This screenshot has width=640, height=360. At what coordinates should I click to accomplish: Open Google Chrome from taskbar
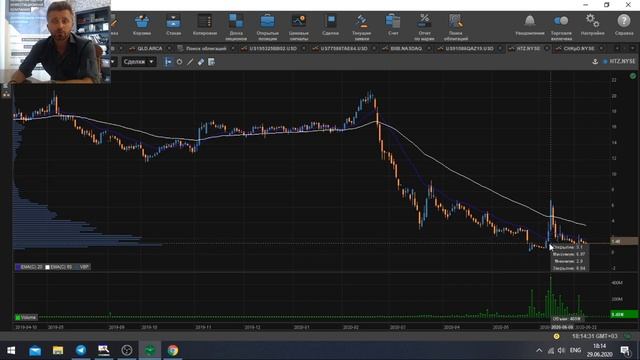(173, 350)
